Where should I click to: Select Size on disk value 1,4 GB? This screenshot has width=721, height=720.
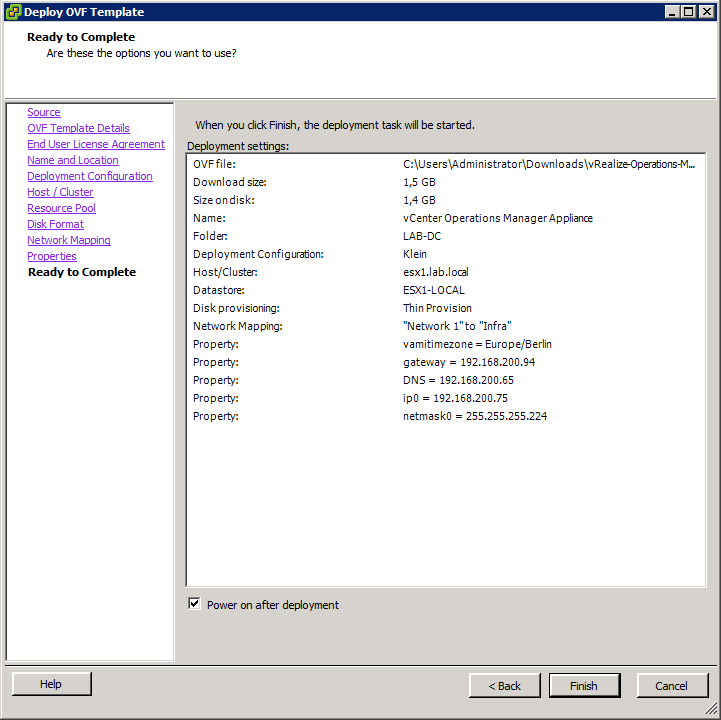[419, 200]
